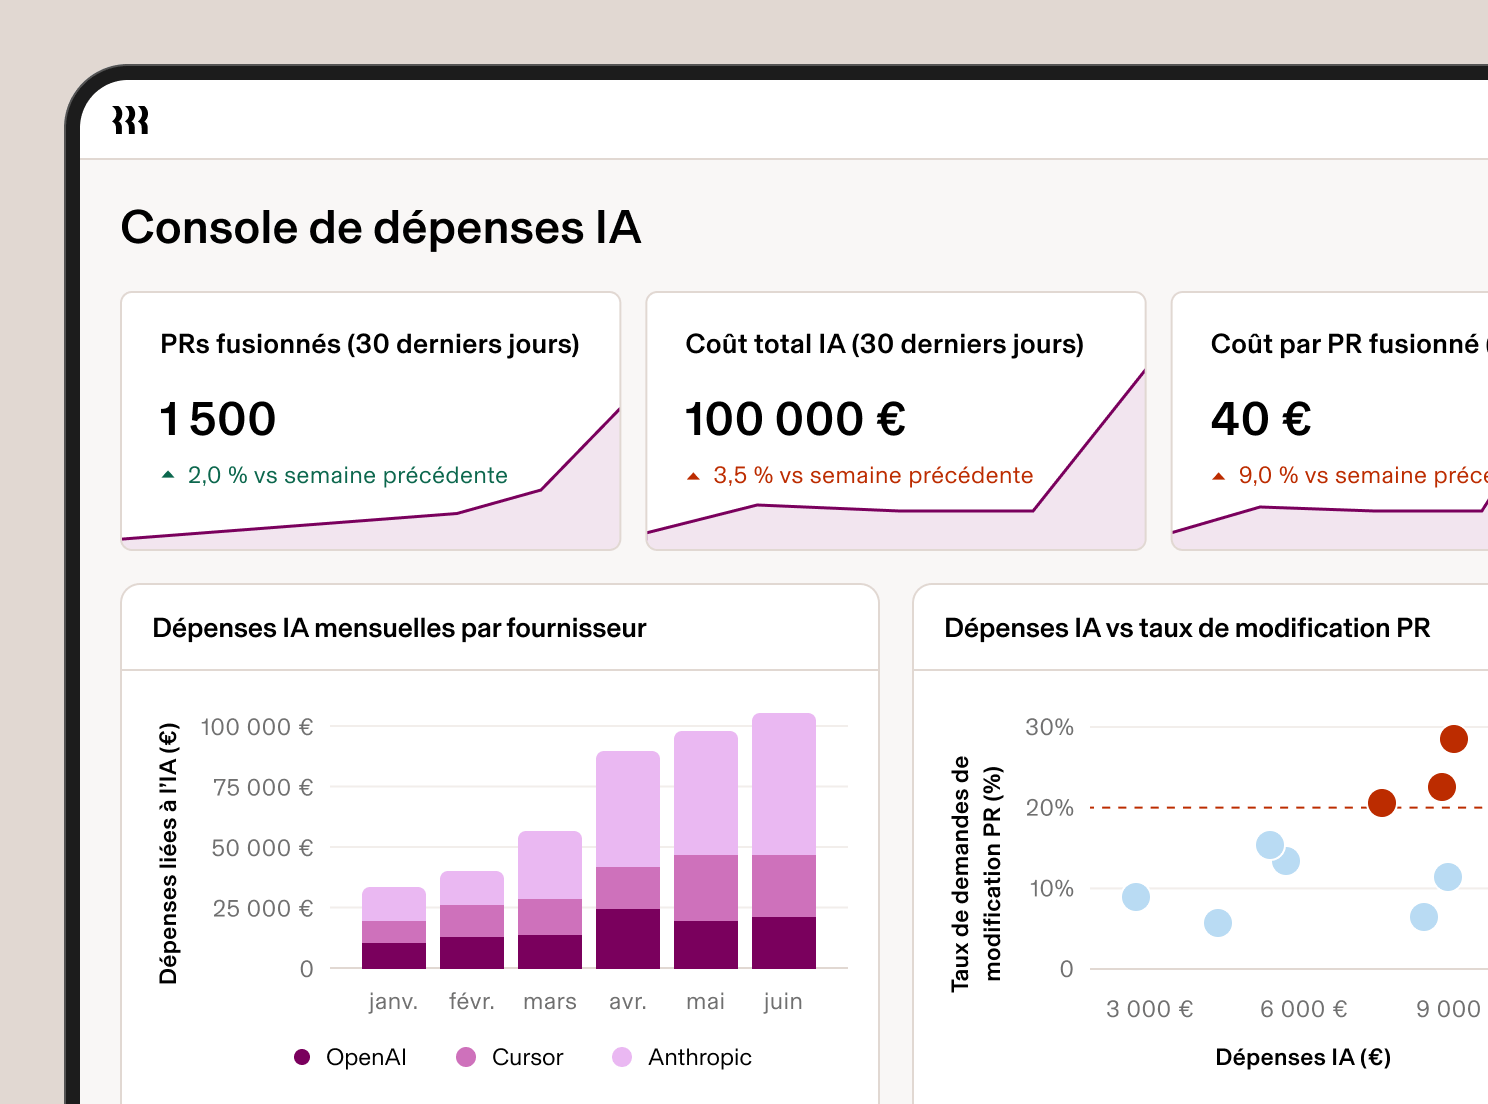Viewport: 1488px width, 1104px height.
Task: Open the 'Coût total IA (30 derniers jours)' card title
Action: (x=884, y=344)
